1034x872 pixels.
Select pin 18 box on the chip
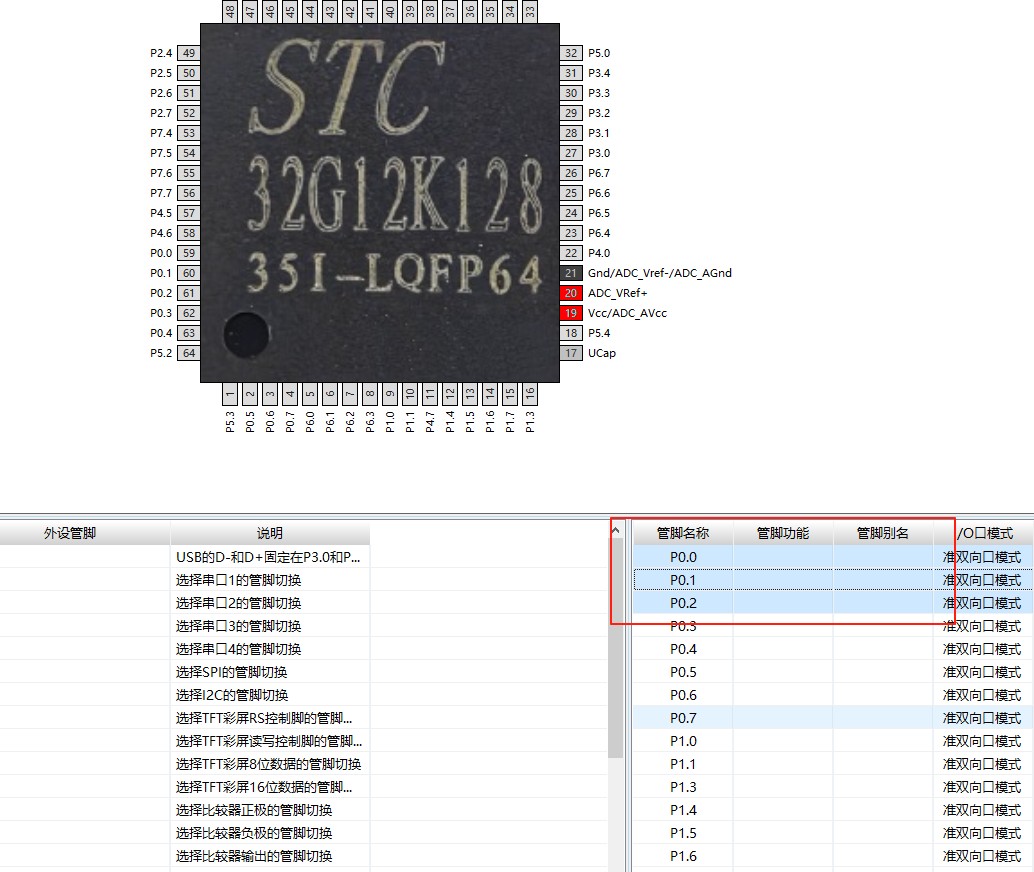pyautogui.click(x=571, y=333)
